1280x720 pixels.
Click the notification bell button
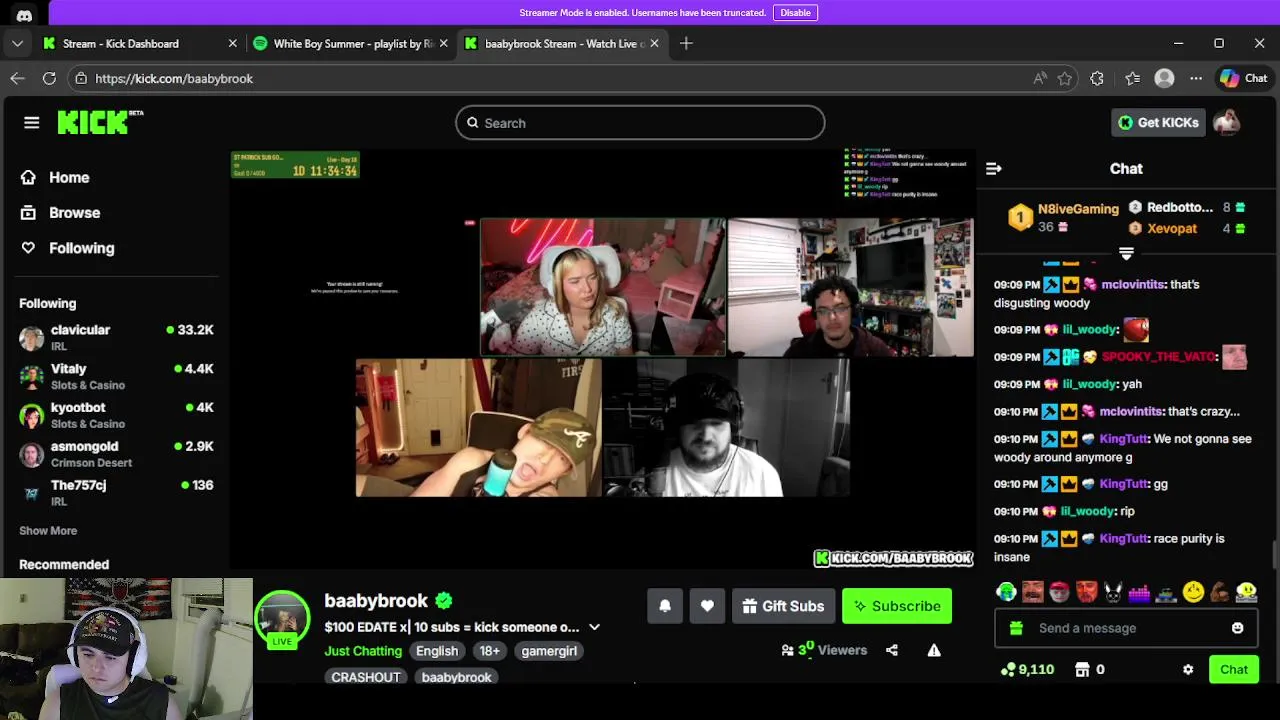tap(665, 606)
